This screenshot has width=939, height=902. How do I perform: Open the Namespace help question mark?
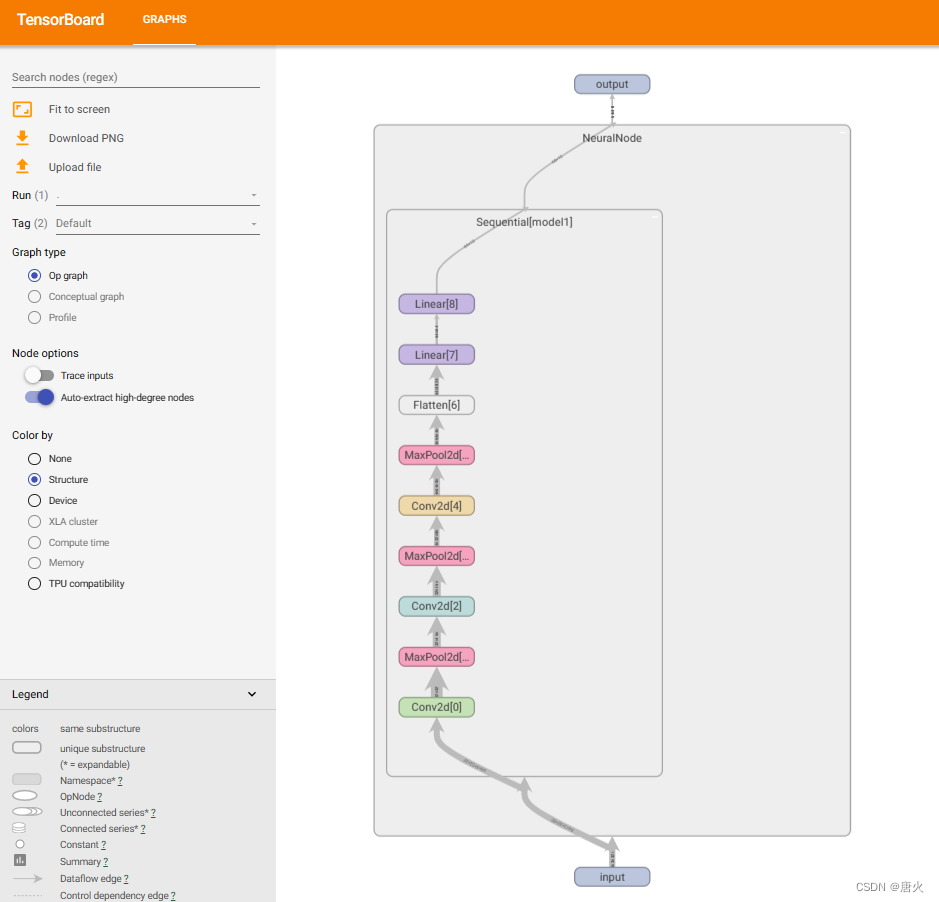(120, 781)
